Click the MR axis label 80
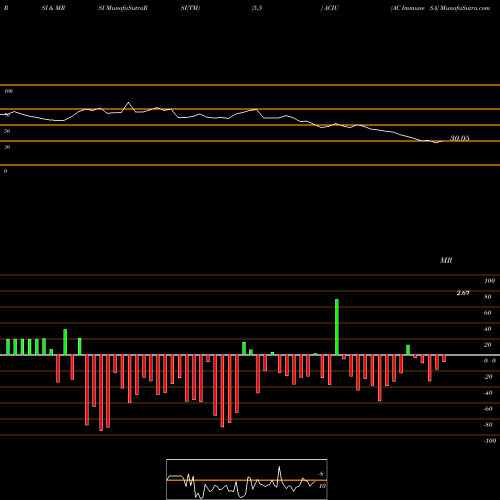This screenshot has width=500, height=500. (488, 297)
